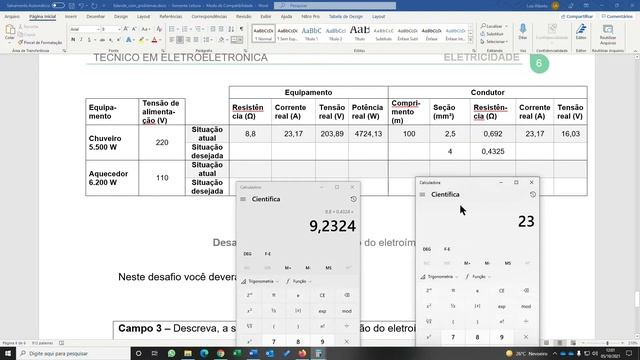
Task: Open the Selecionar dropdown
Action: tap(494, 42)
